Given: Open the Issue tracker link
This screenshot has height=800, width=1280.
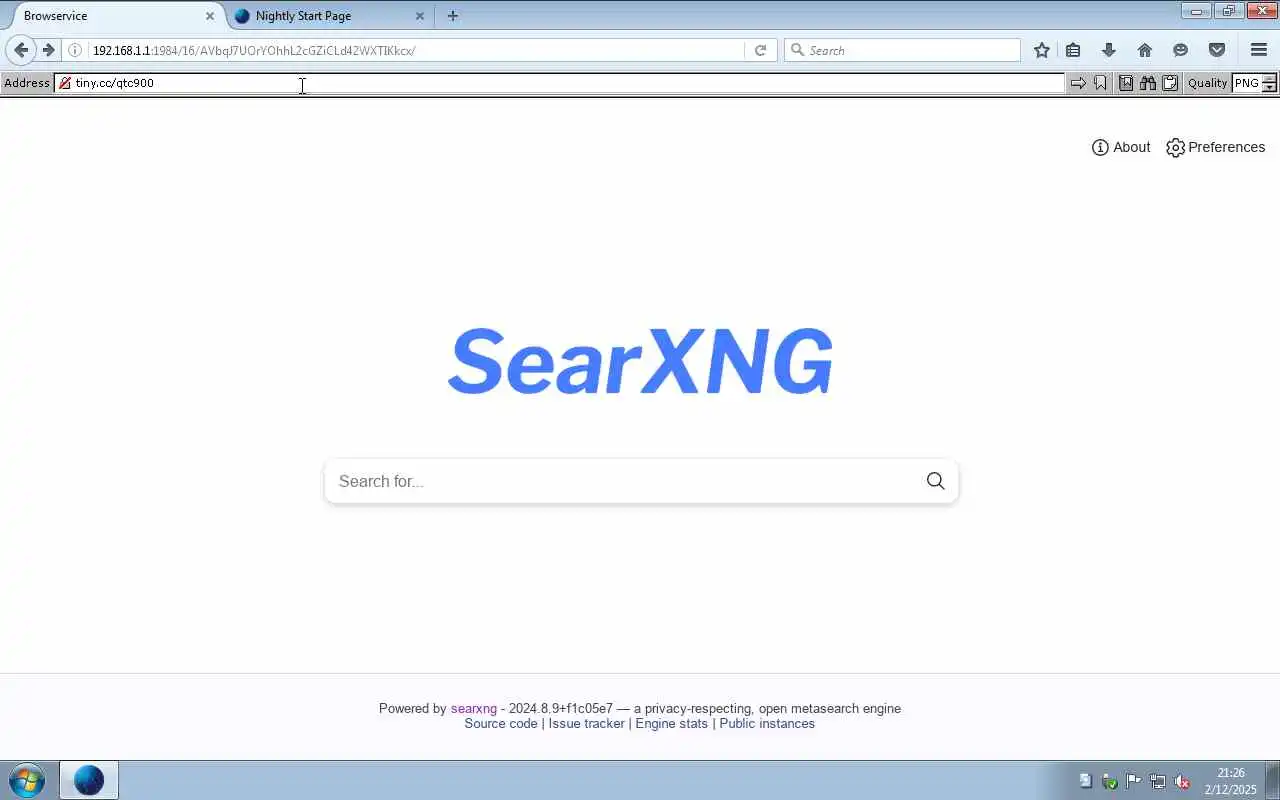Looking at the screenshot, I should point(586,724).
